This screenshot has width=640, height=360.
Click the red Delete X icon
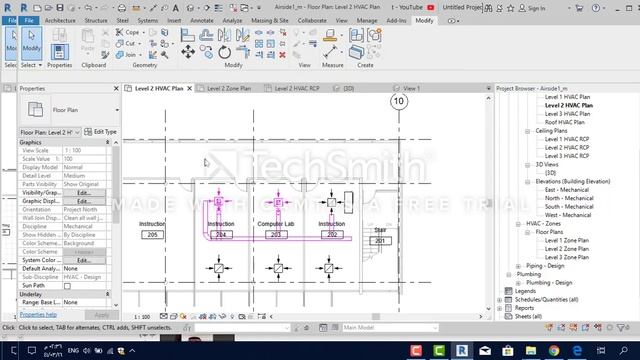click(x=282, y=55)
